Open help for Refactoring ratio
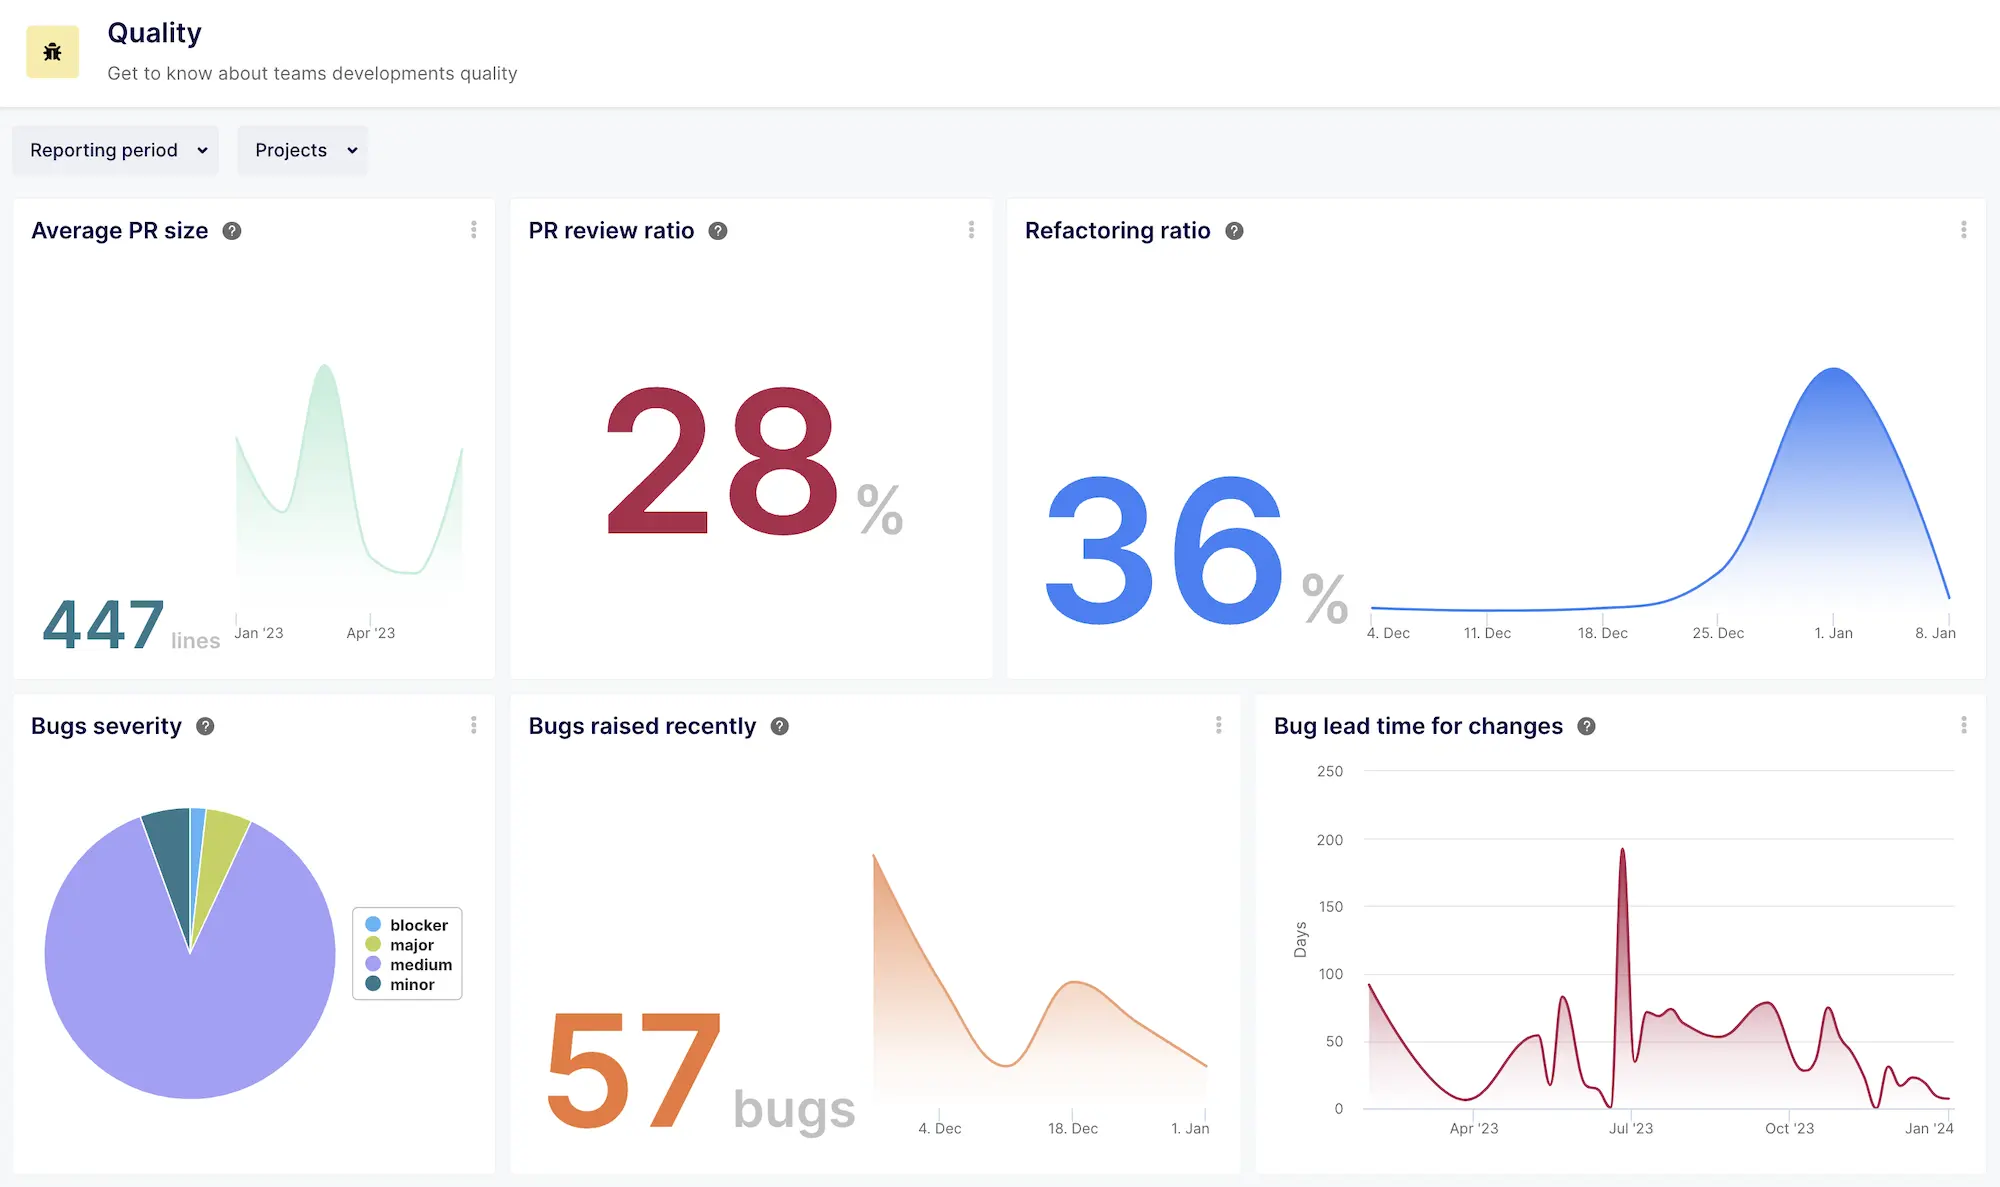This screenshot has width=2000, height=1187. pos(1234,230)
